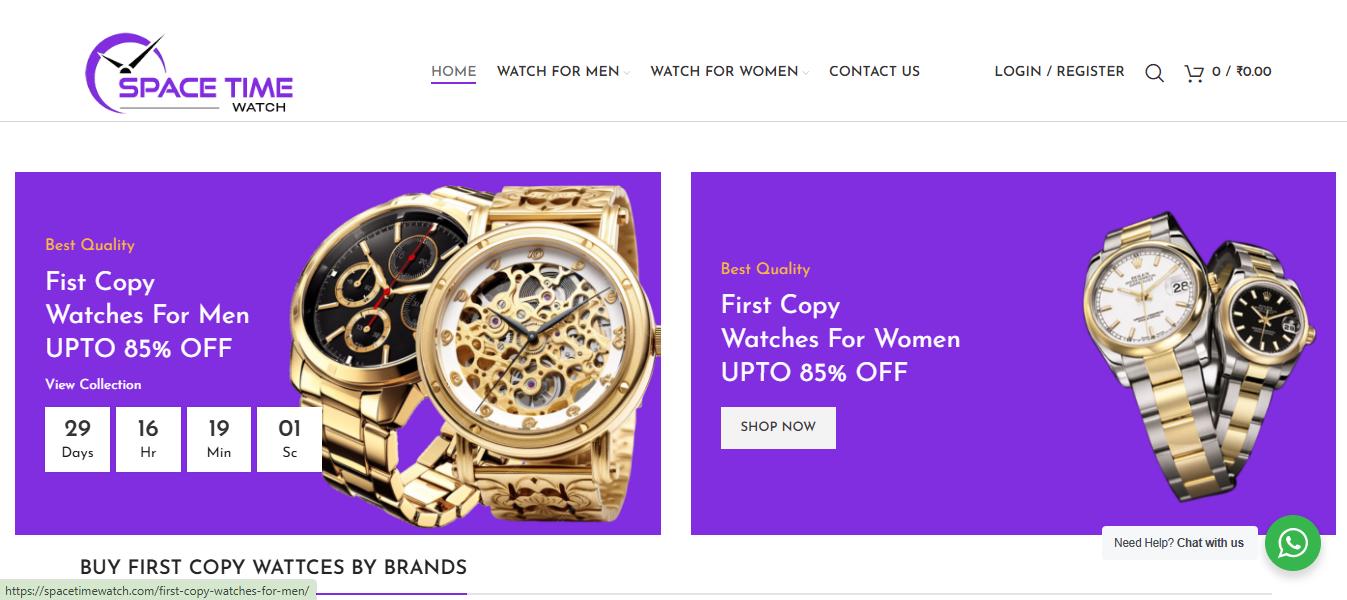Open the Contact Us menu item

874,71
